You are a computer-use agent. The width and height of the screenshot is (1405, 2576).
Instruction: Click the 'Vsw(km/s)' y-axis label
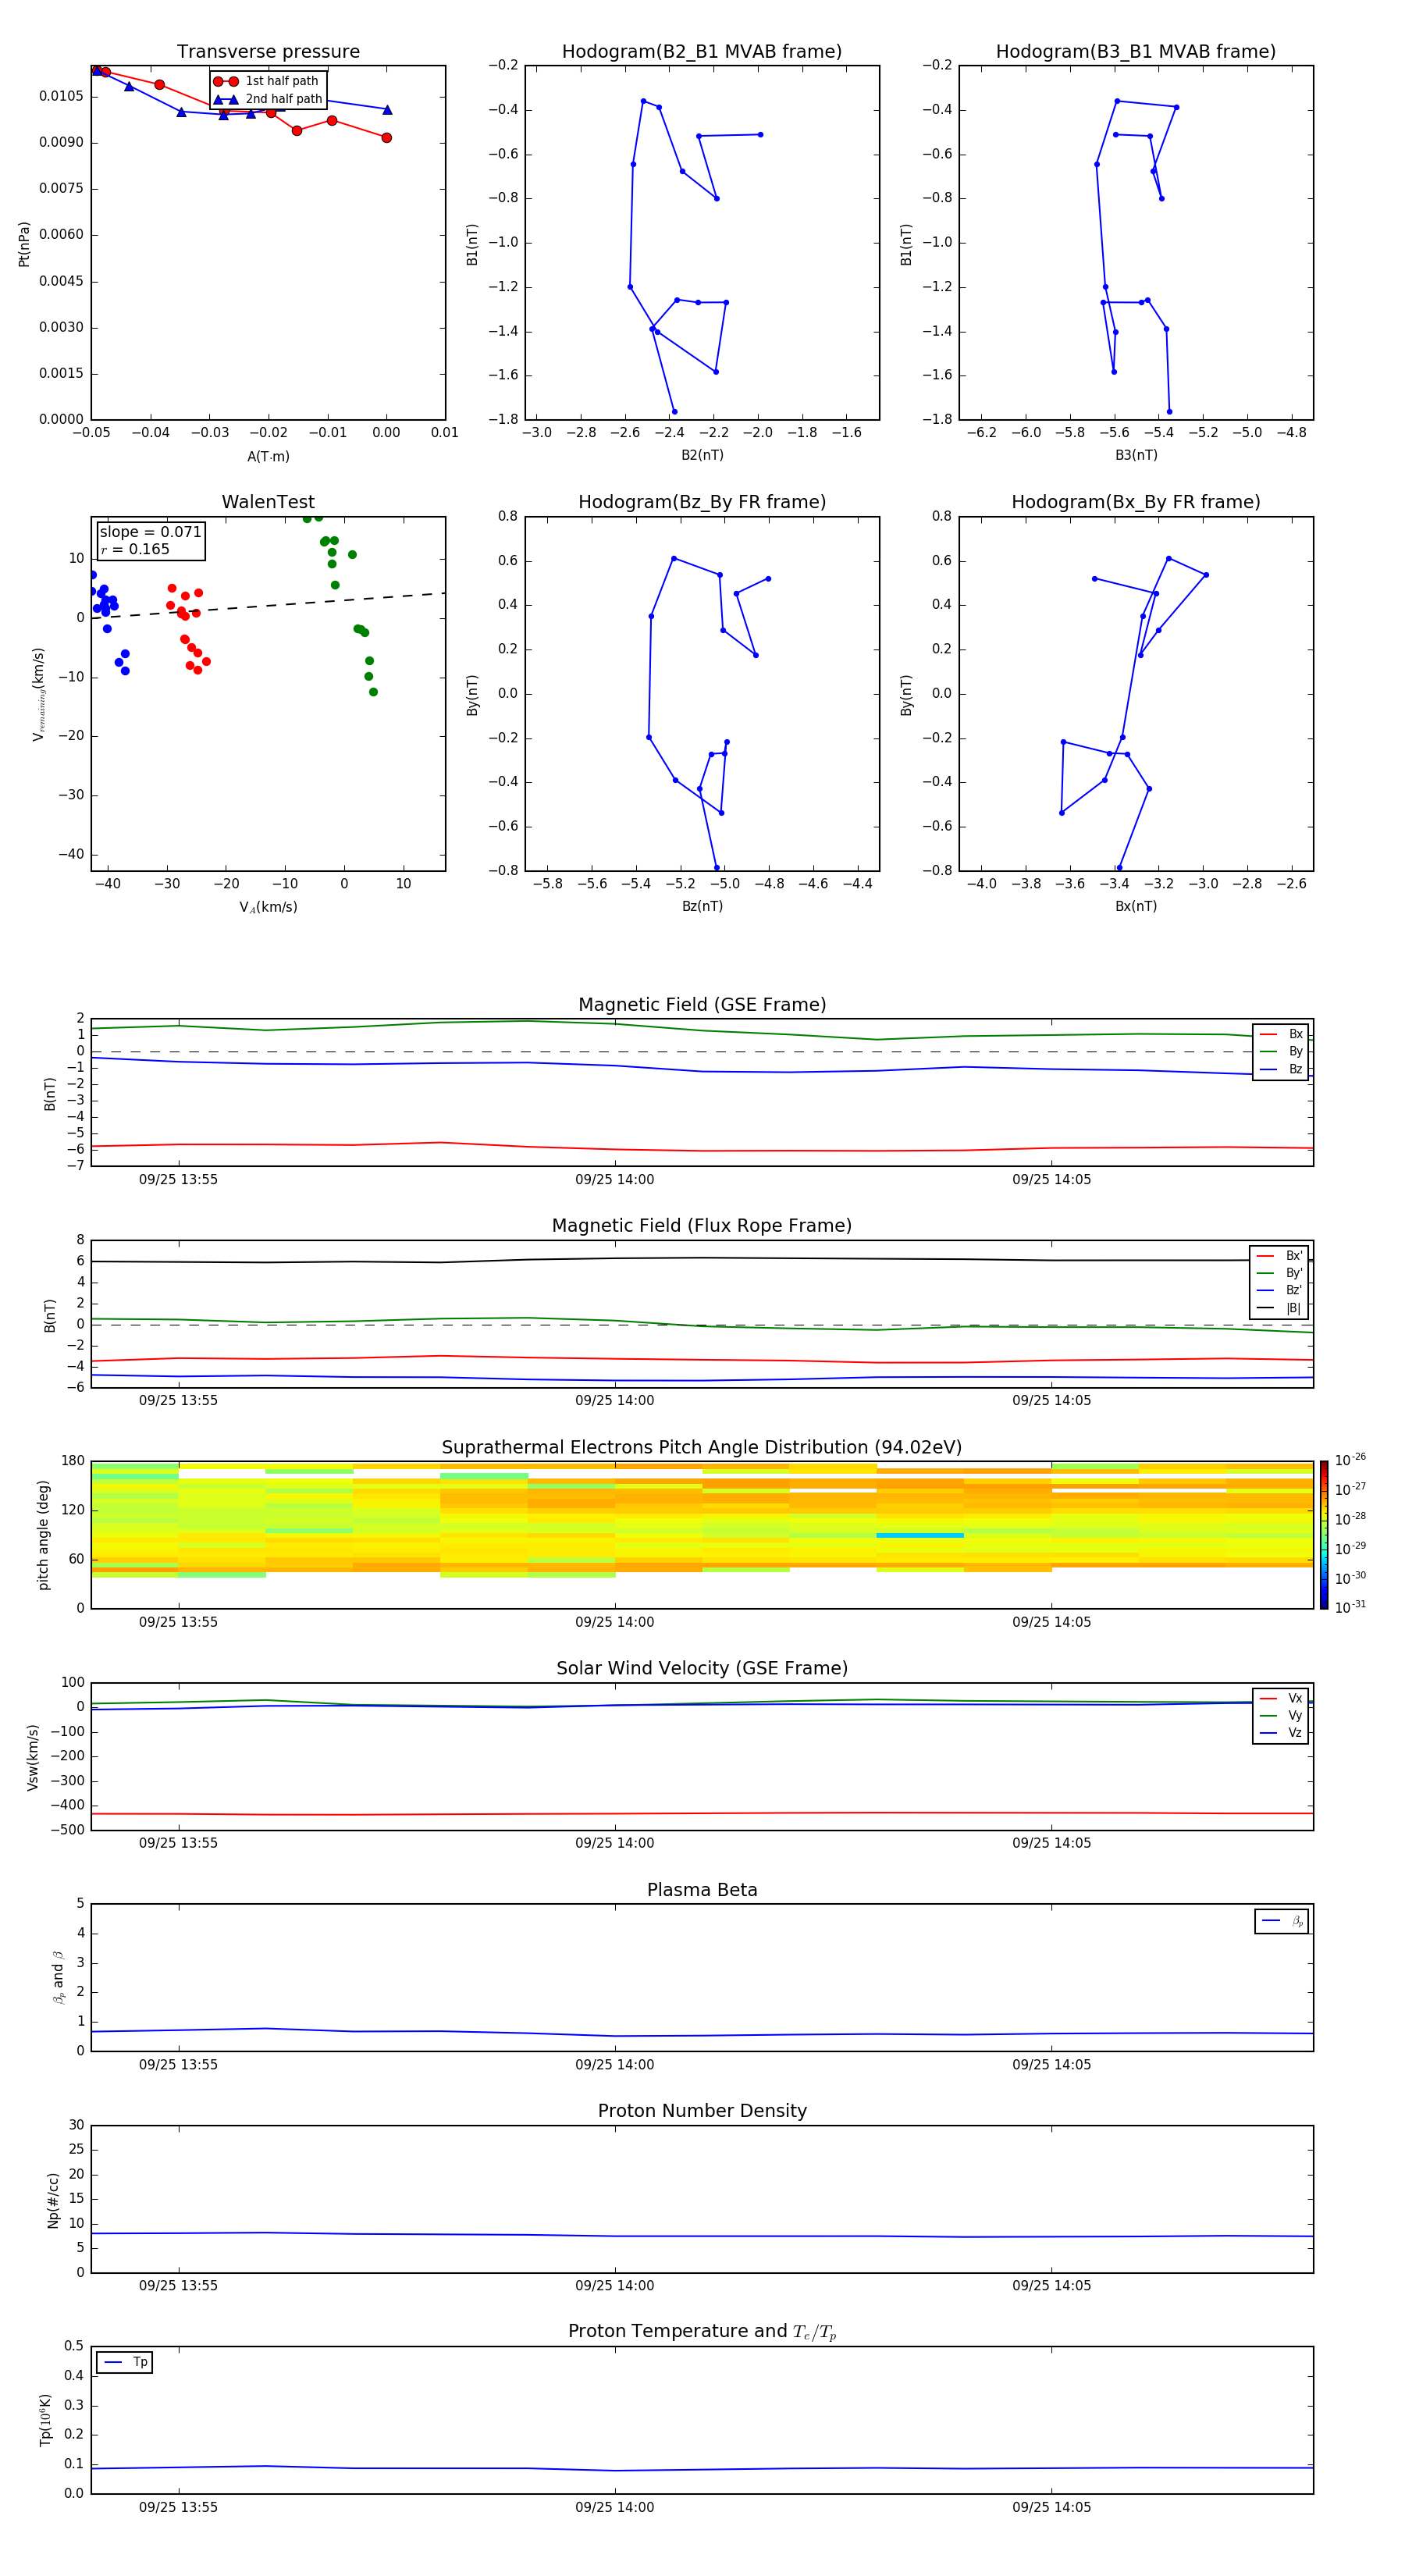[x=33, y=1757]
